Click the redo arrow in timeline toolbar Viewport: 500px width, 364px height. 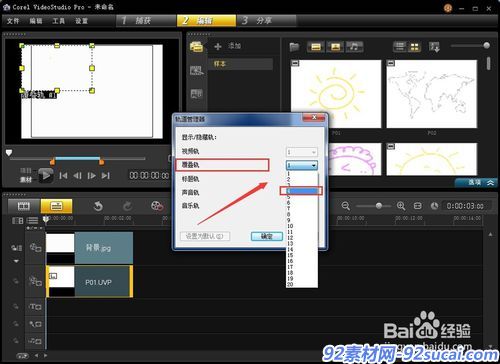(127, 206)
